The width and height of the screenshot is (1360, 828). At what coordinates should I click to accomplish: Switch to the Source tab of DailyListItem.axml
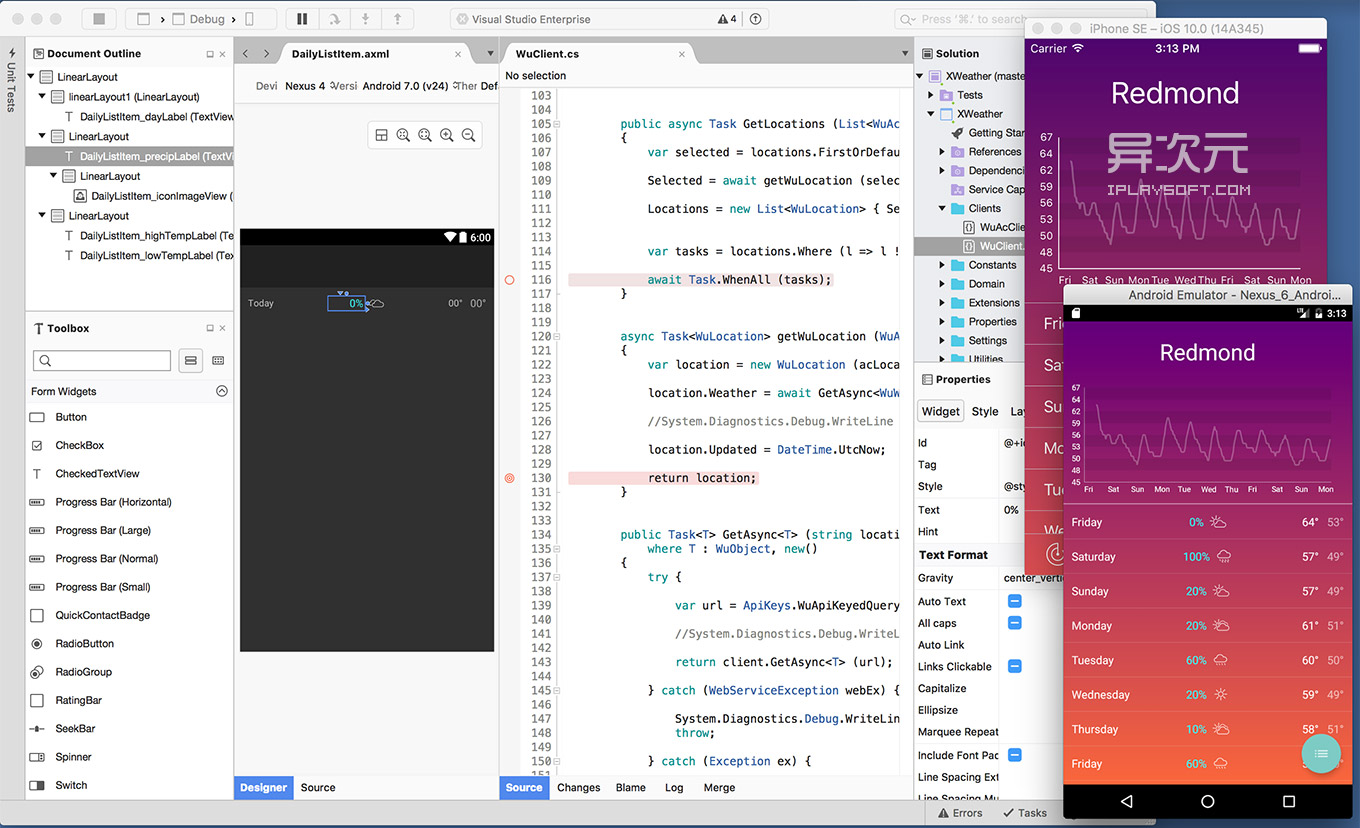click(317, 787)
